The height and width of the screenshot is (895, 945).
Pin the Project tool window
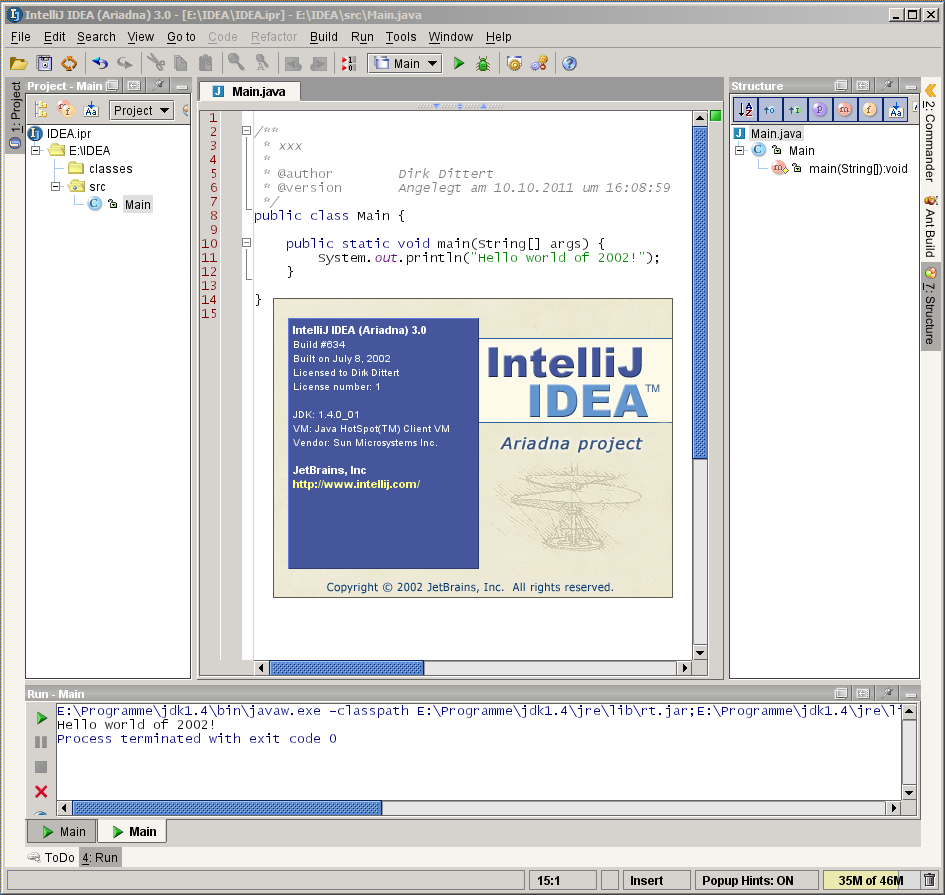point(158,86)
